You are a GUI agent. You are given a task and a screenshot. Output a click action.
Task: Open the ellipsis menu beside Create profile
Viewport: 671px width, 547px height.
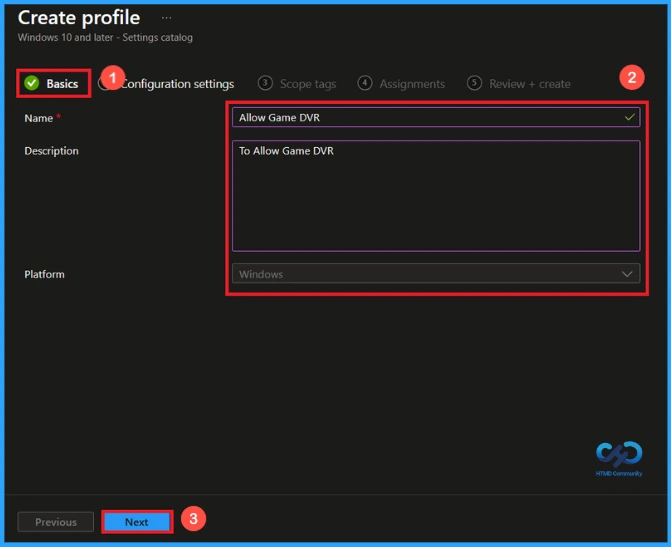point(166,18)
